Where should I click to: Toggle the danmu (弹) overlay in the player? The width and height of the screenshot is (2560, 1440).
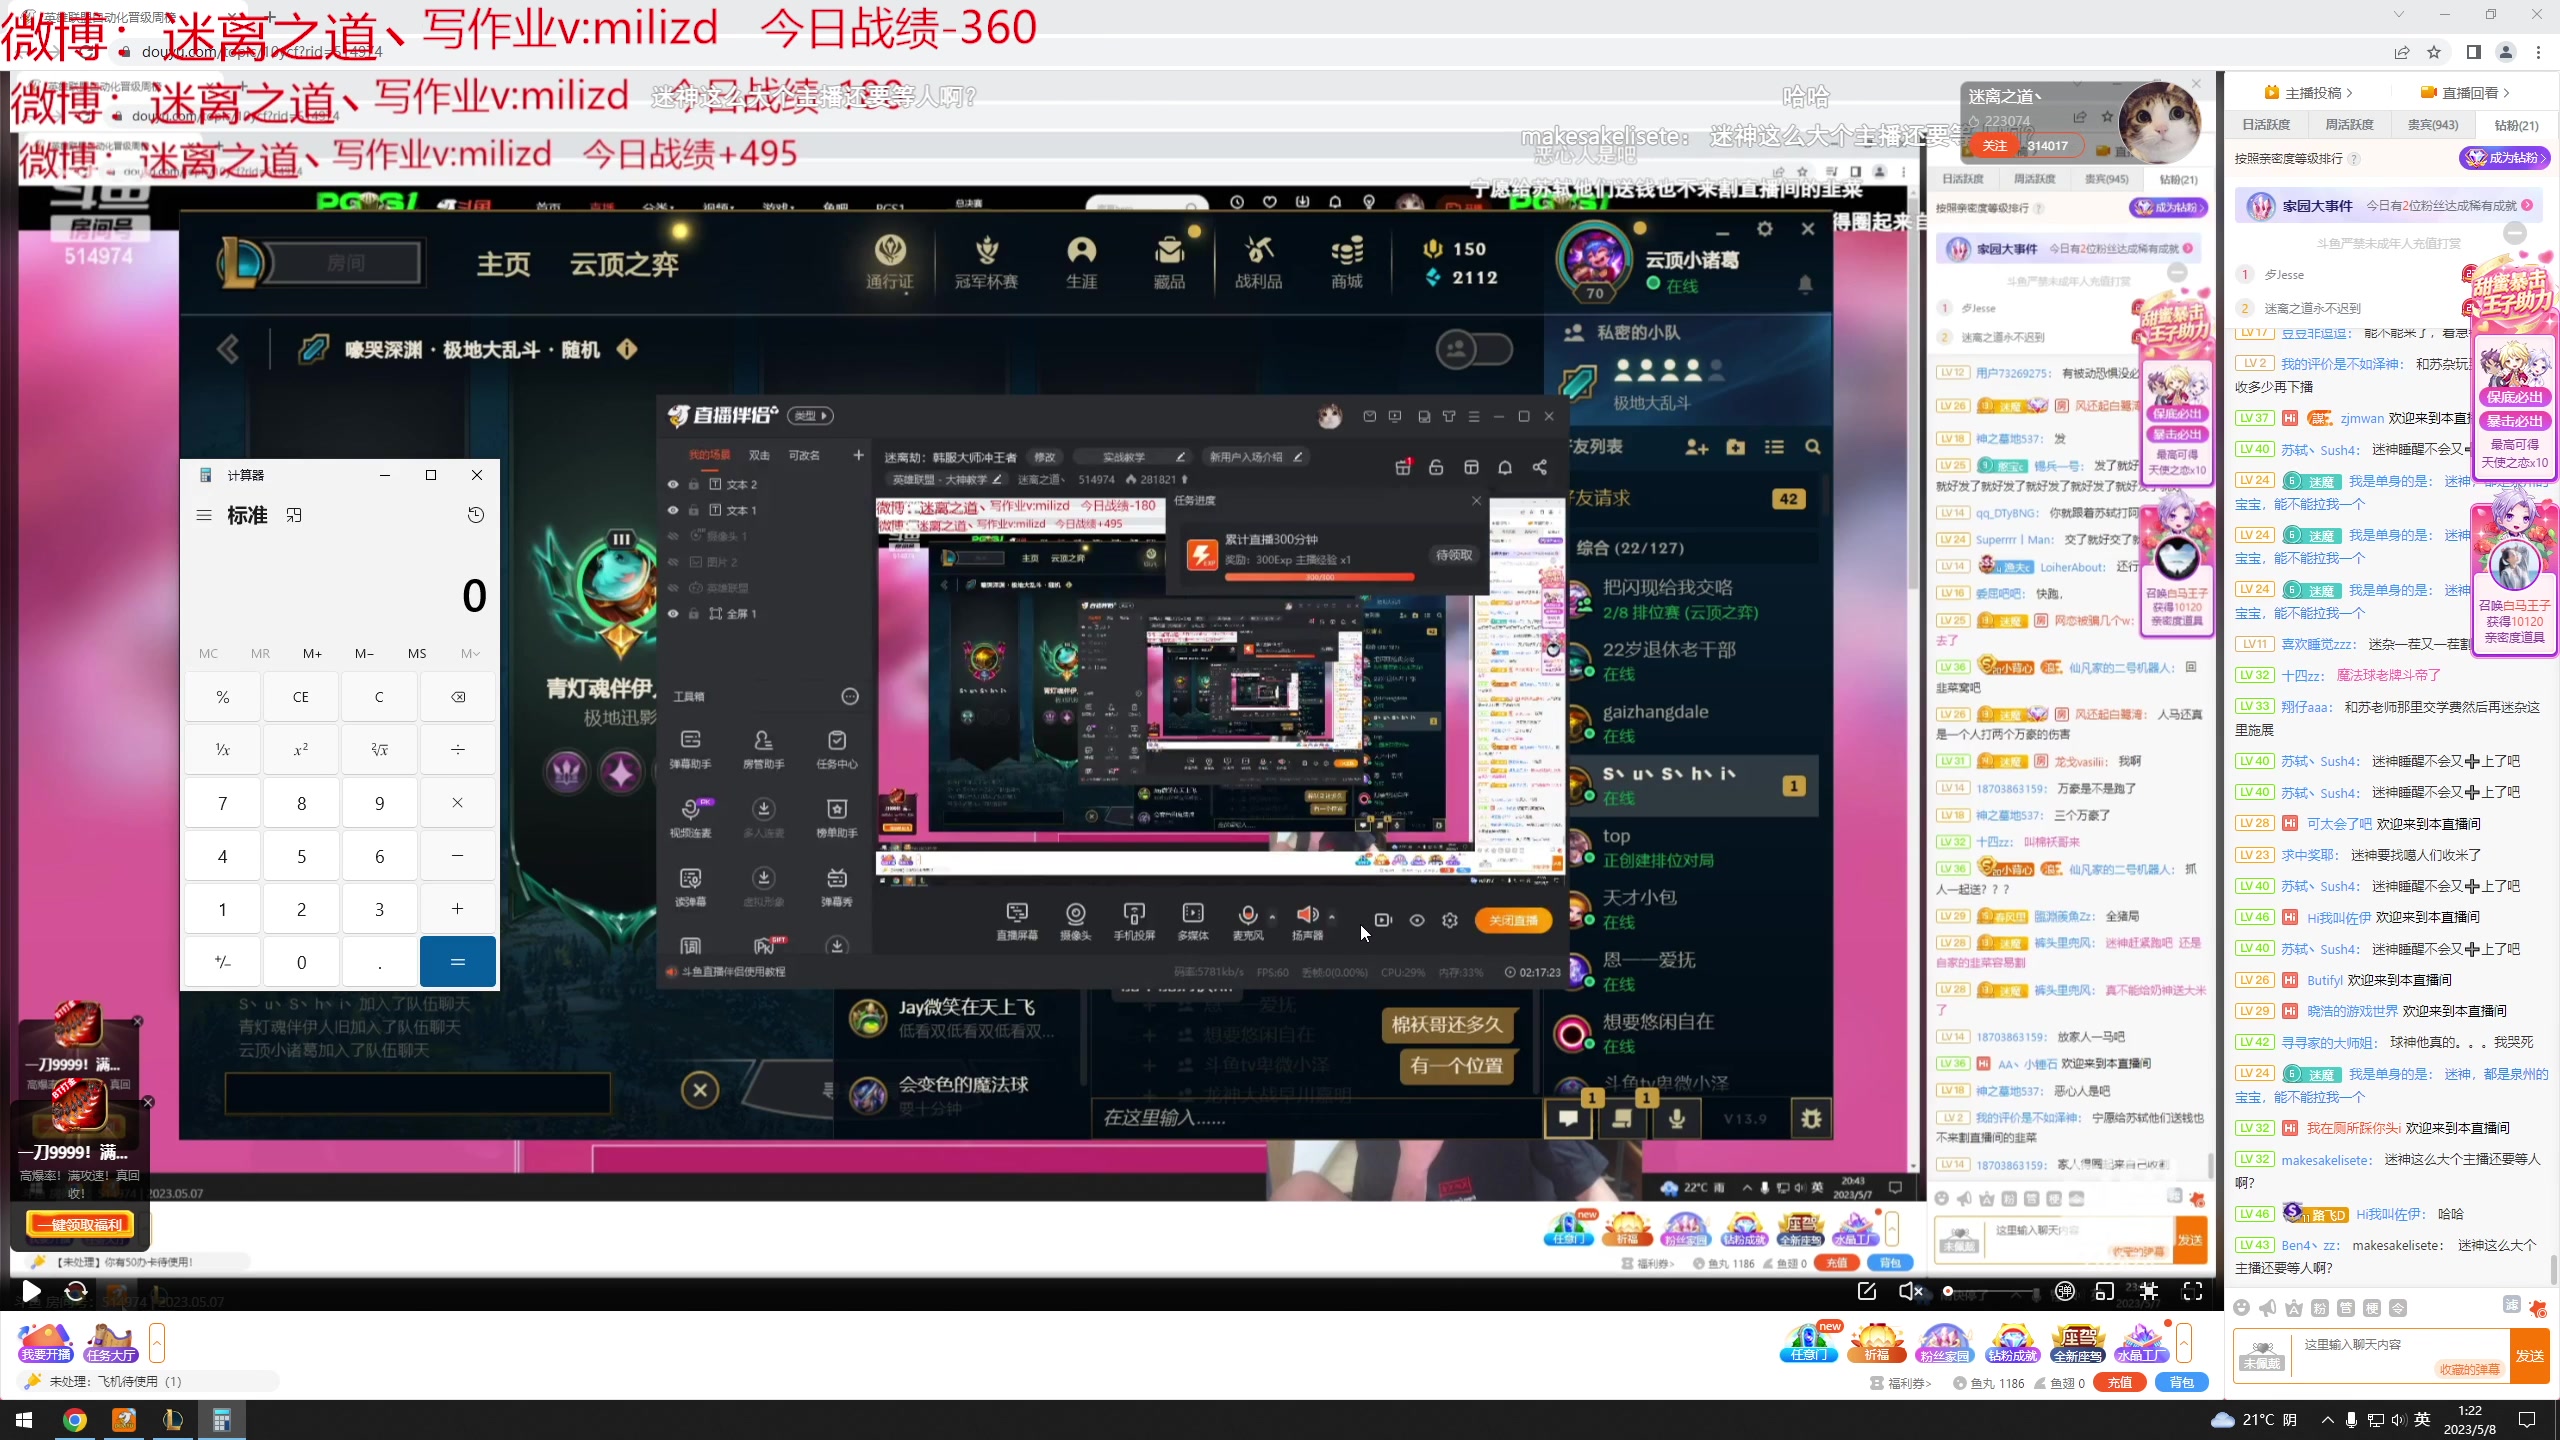[2065, 1291]
